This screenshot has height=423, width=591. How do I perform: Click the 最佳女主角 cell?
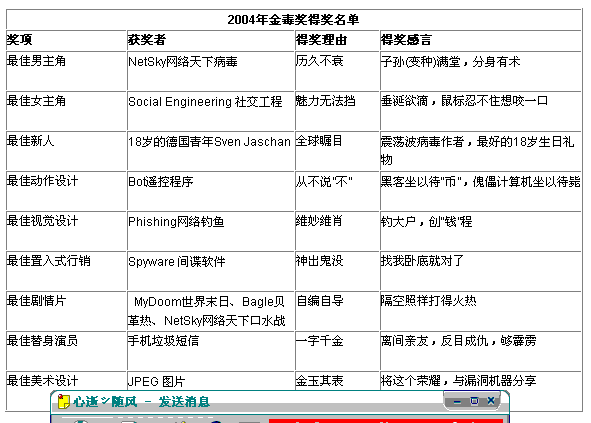coord(66,111)
